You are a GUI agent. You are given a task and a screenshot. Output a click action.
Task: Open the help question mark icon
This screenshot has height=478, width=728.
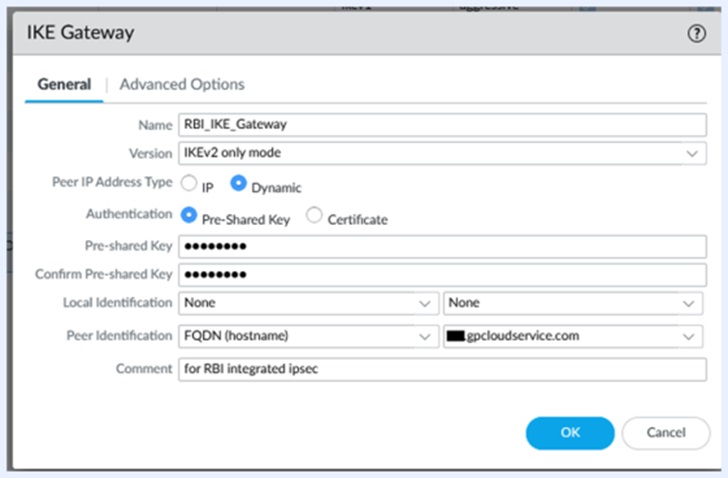697,33
